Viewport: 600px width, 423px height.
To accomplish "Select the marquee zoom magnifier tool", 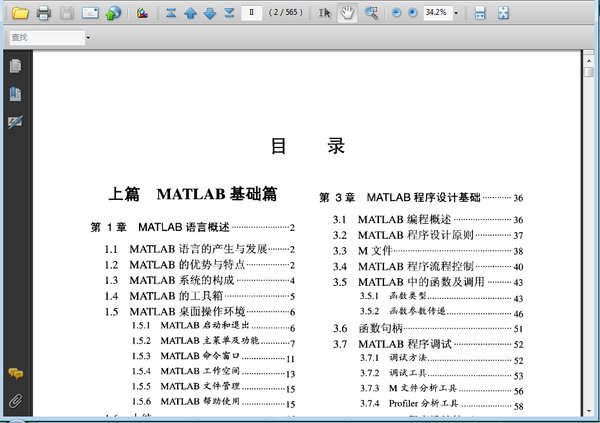I will [x=371, y=13].
